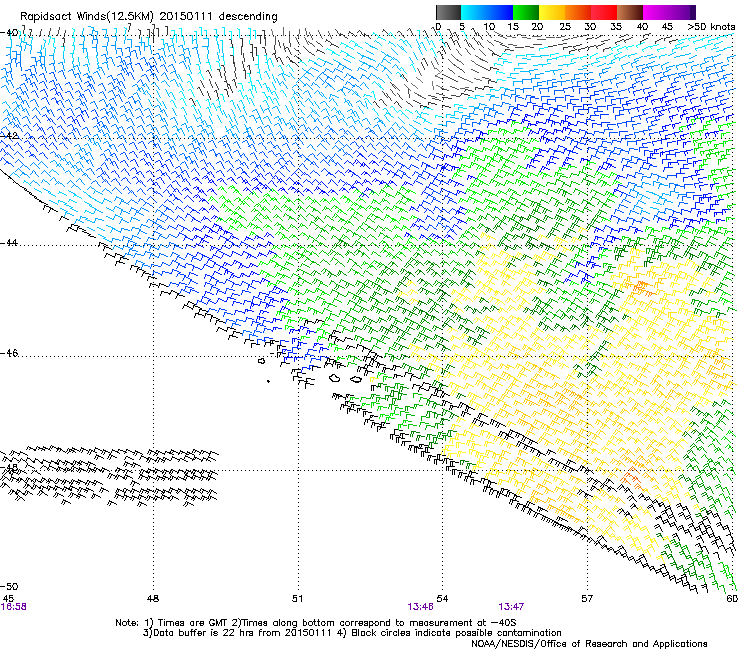This screenshot has height=650, width=740.
Task: Click the purple '13:47' time stamp
Action: [511, 607]
